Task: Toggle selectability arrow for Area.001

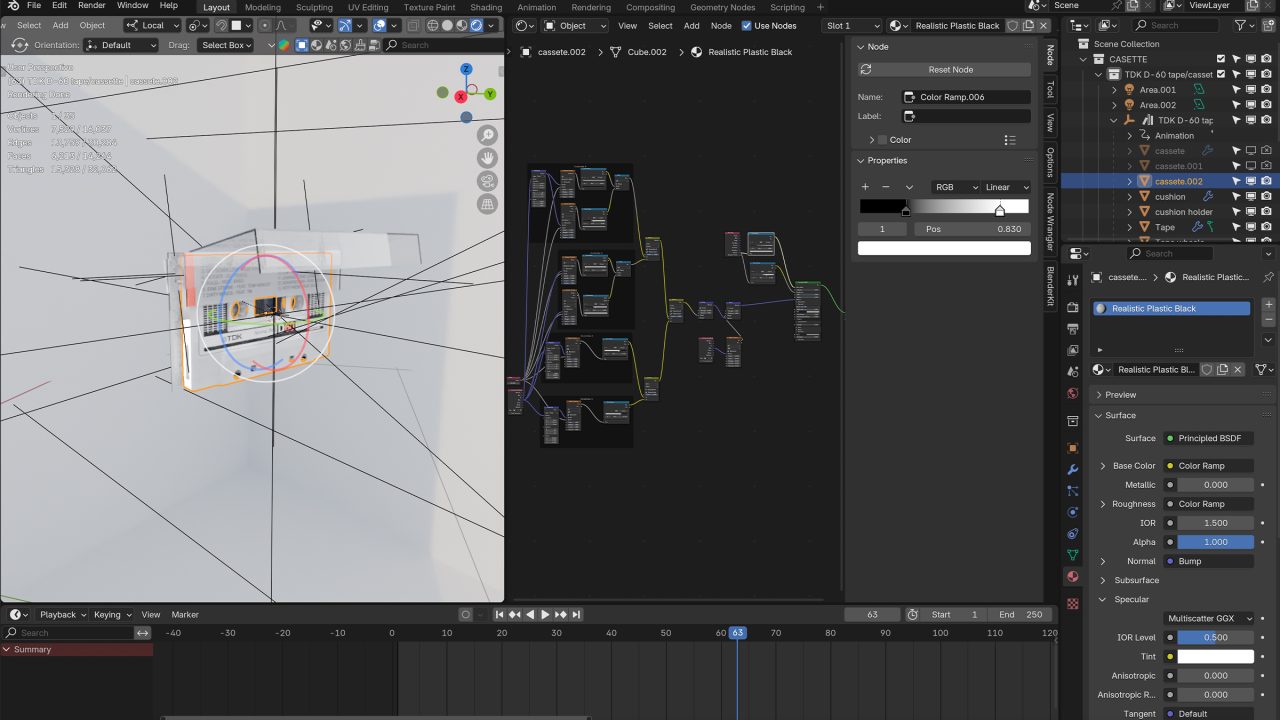Action: tap(1236, 89)
